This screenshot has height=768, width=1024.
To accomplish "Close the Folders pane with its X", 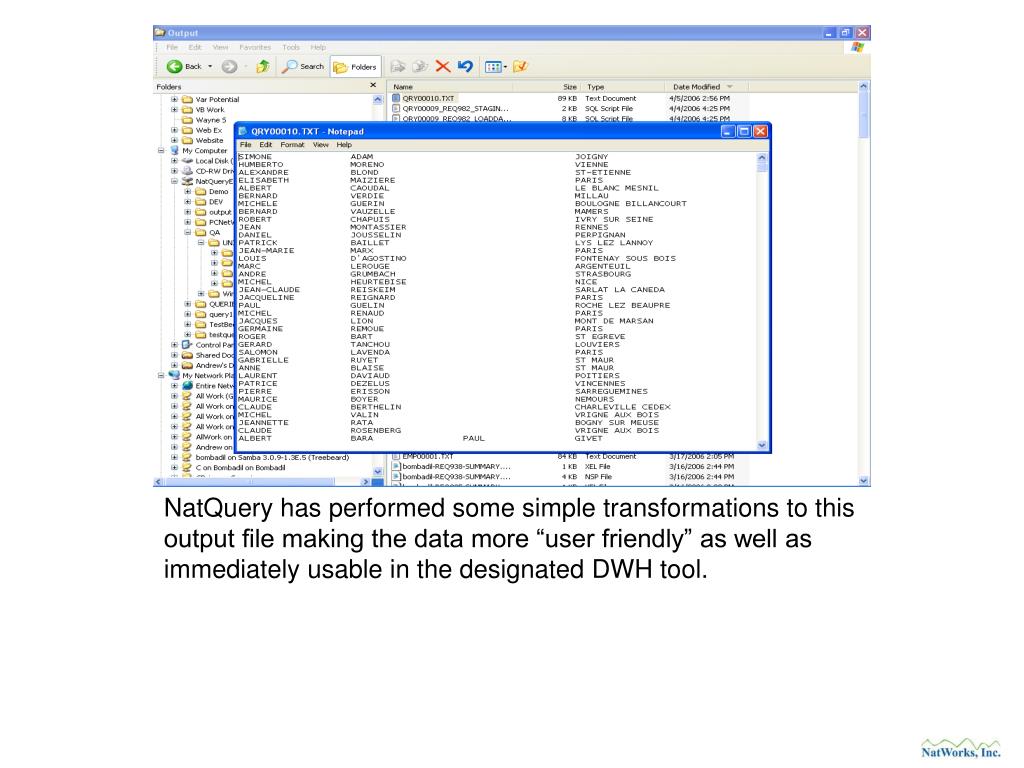I will [373, 86].
